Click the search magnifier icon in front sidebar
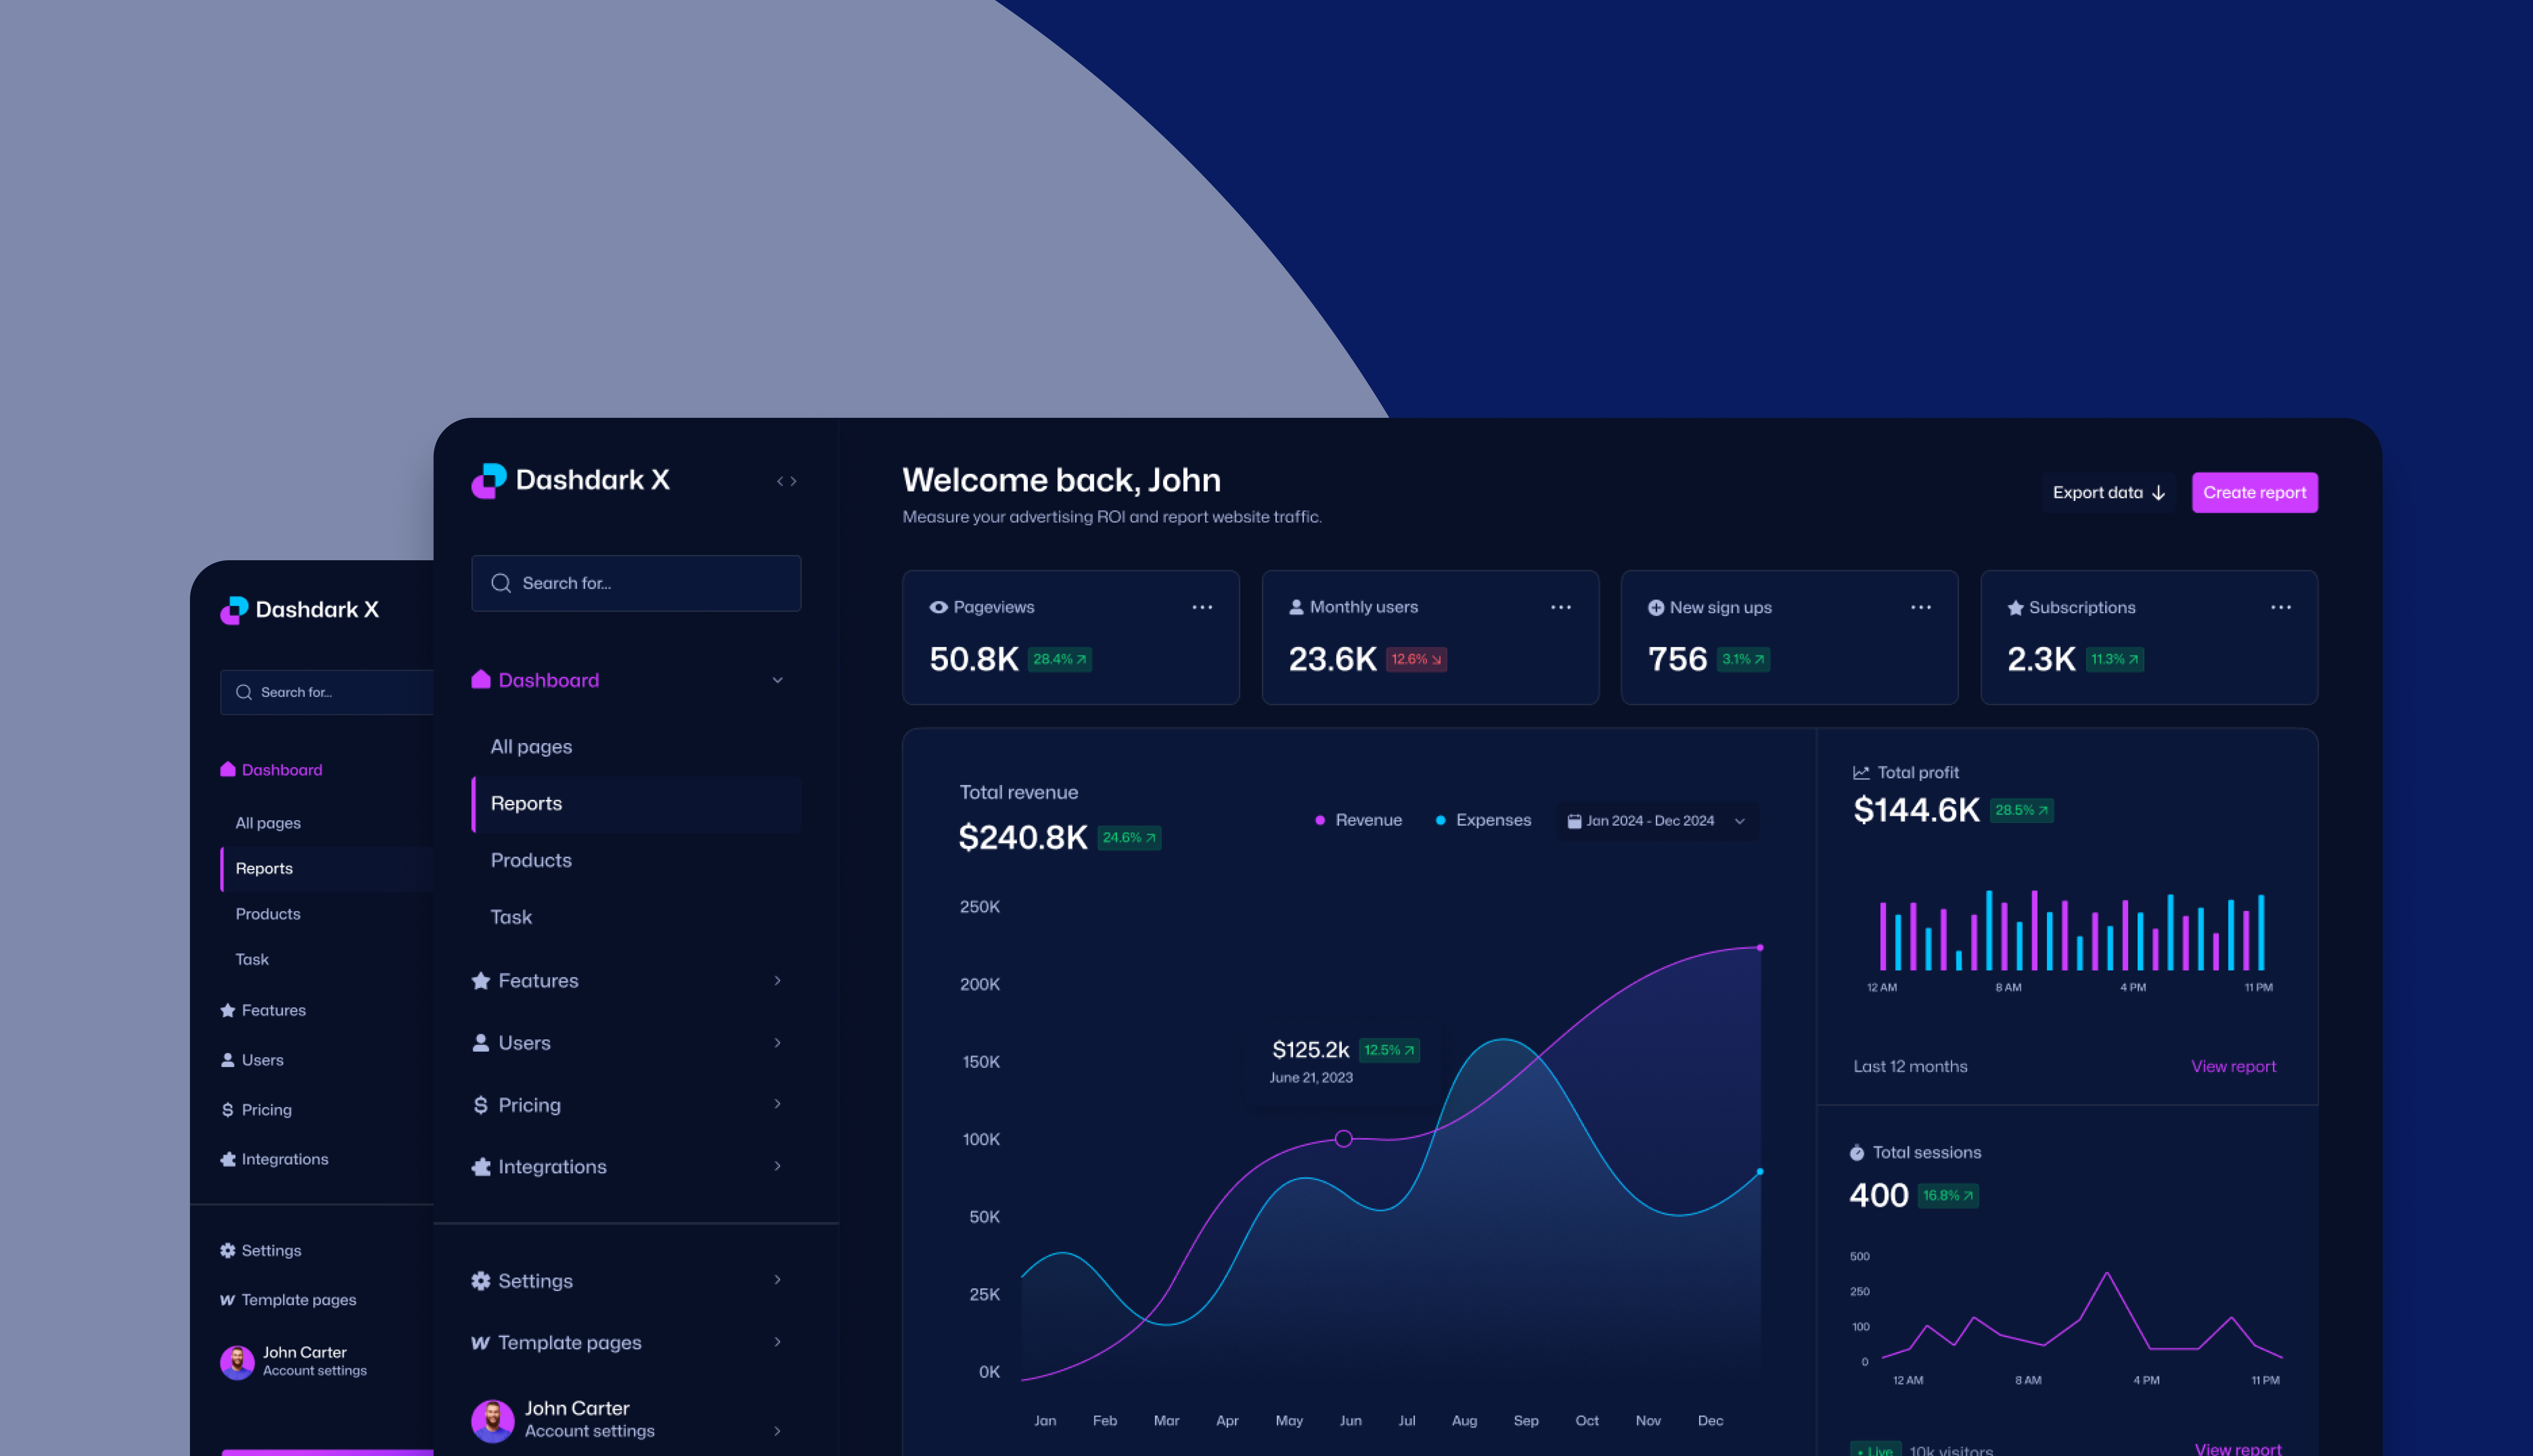This screenshot has width=2533, height=1456. point(501,583)
